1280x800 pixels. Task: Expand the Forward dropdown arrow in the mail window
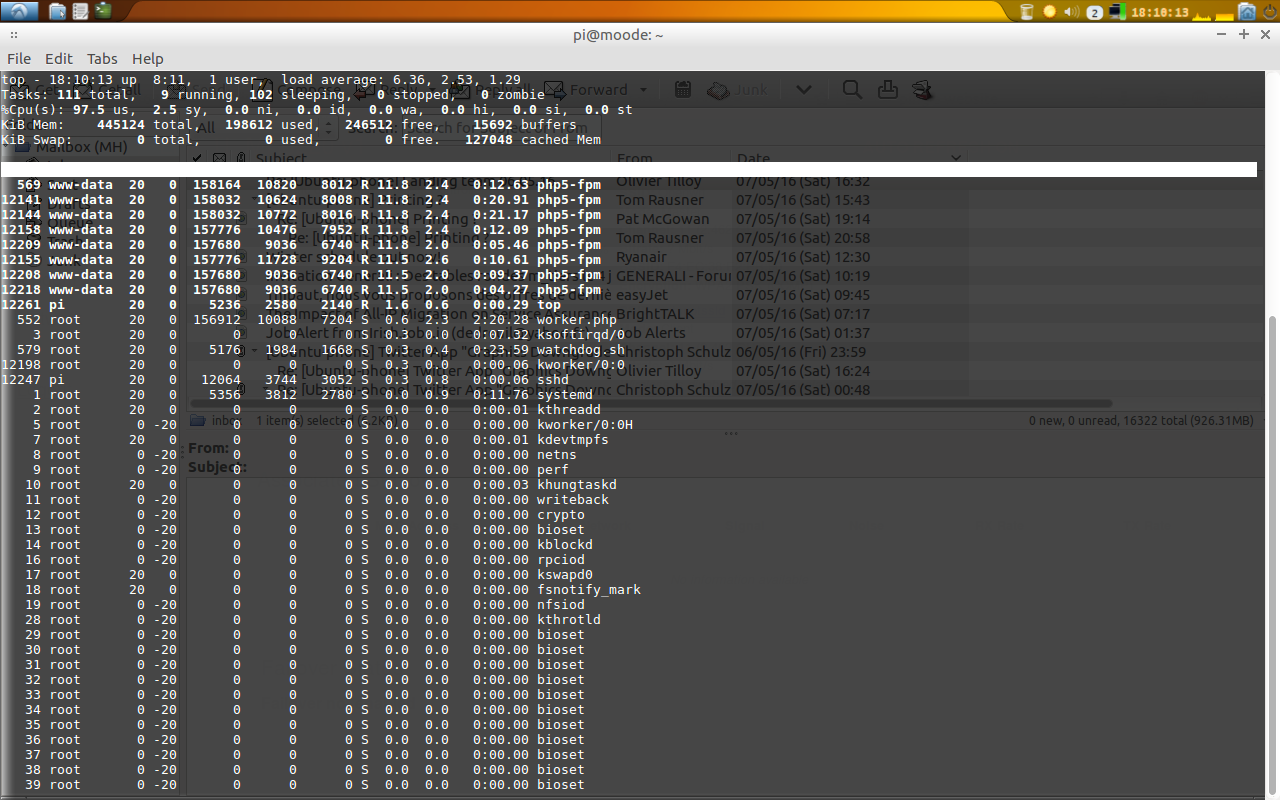tap(643, 89)
